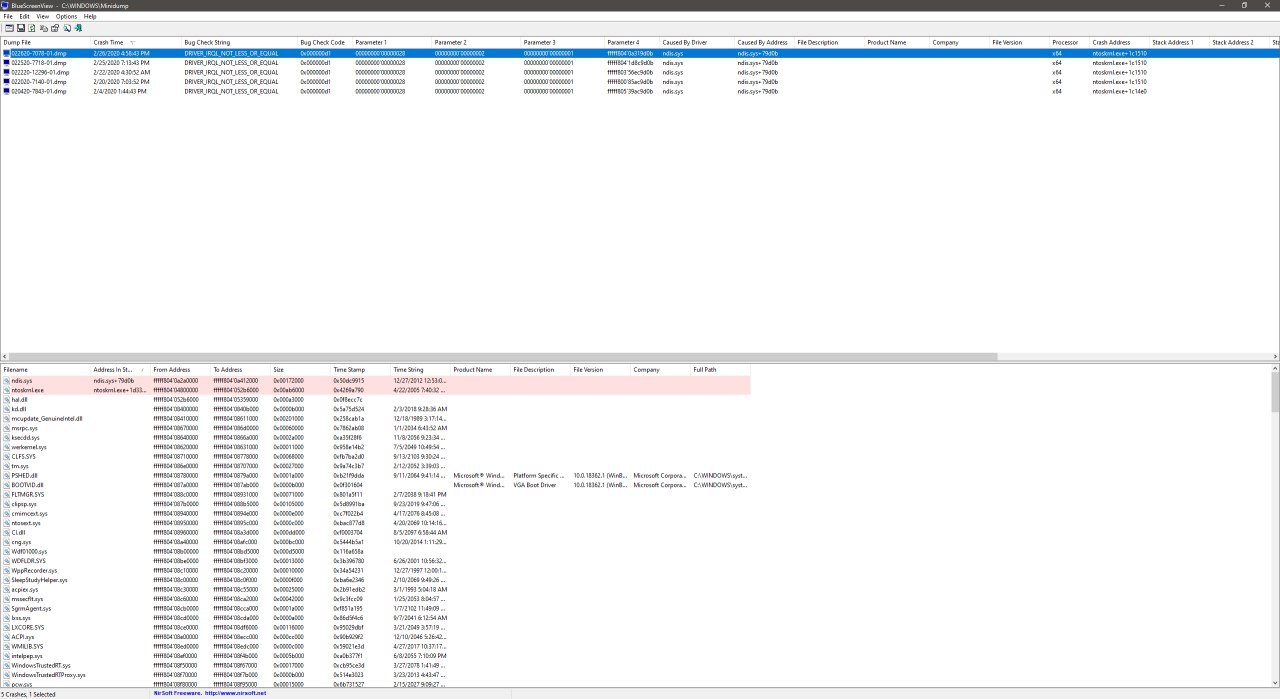Sort lower pane by Address In Stack
1280x699 pixels.
pyautogui.click(x=120, y=370)
